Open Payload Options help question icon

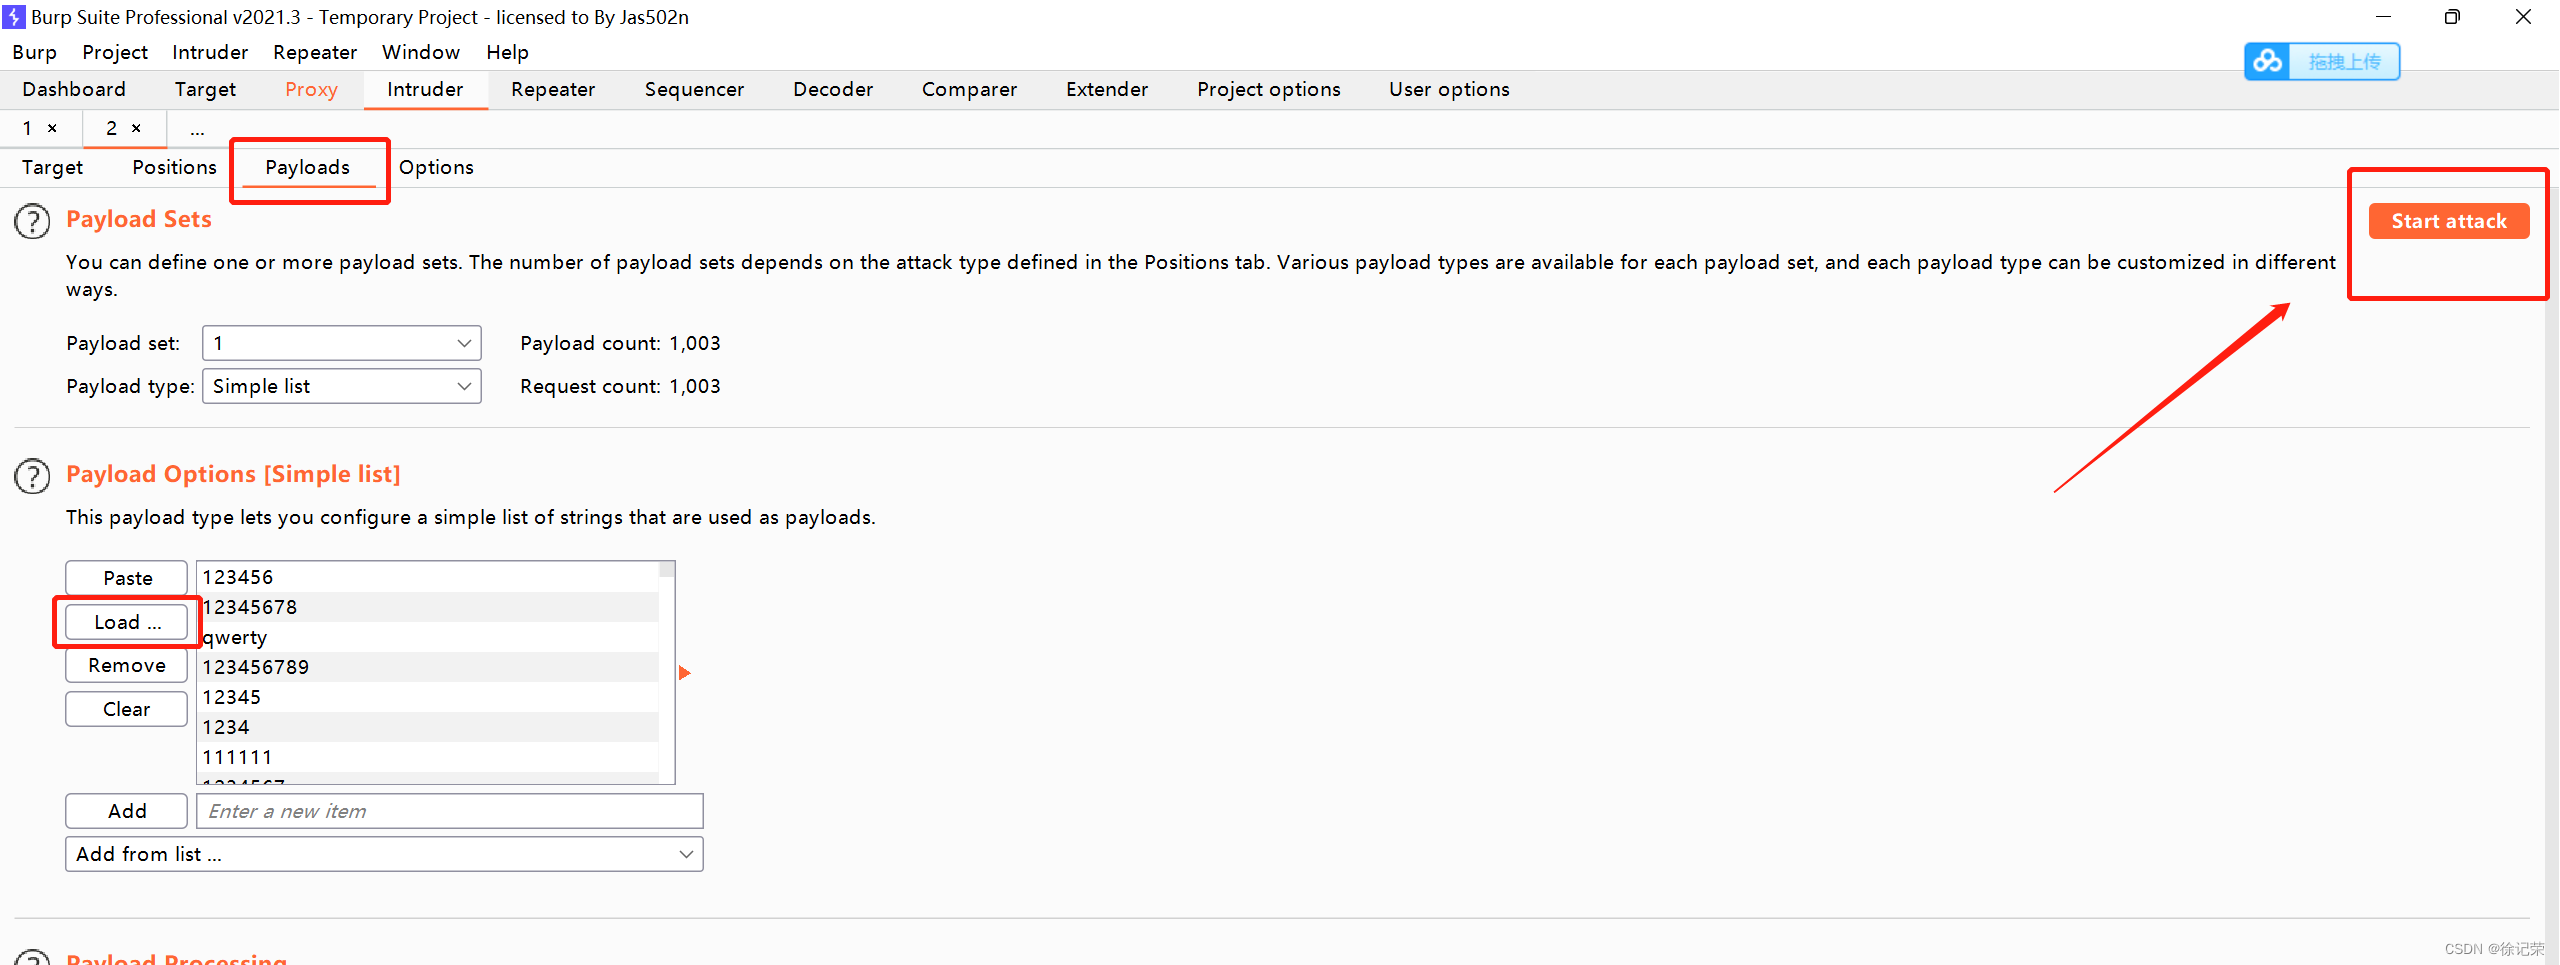(x=32, y=476)
